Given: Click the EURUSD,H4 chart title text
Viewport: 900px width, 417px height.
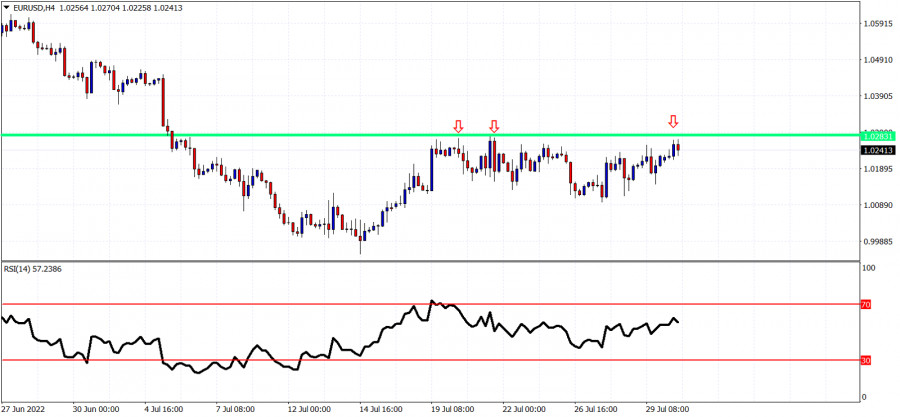Looking at the screenshot, I should (36, 8).
